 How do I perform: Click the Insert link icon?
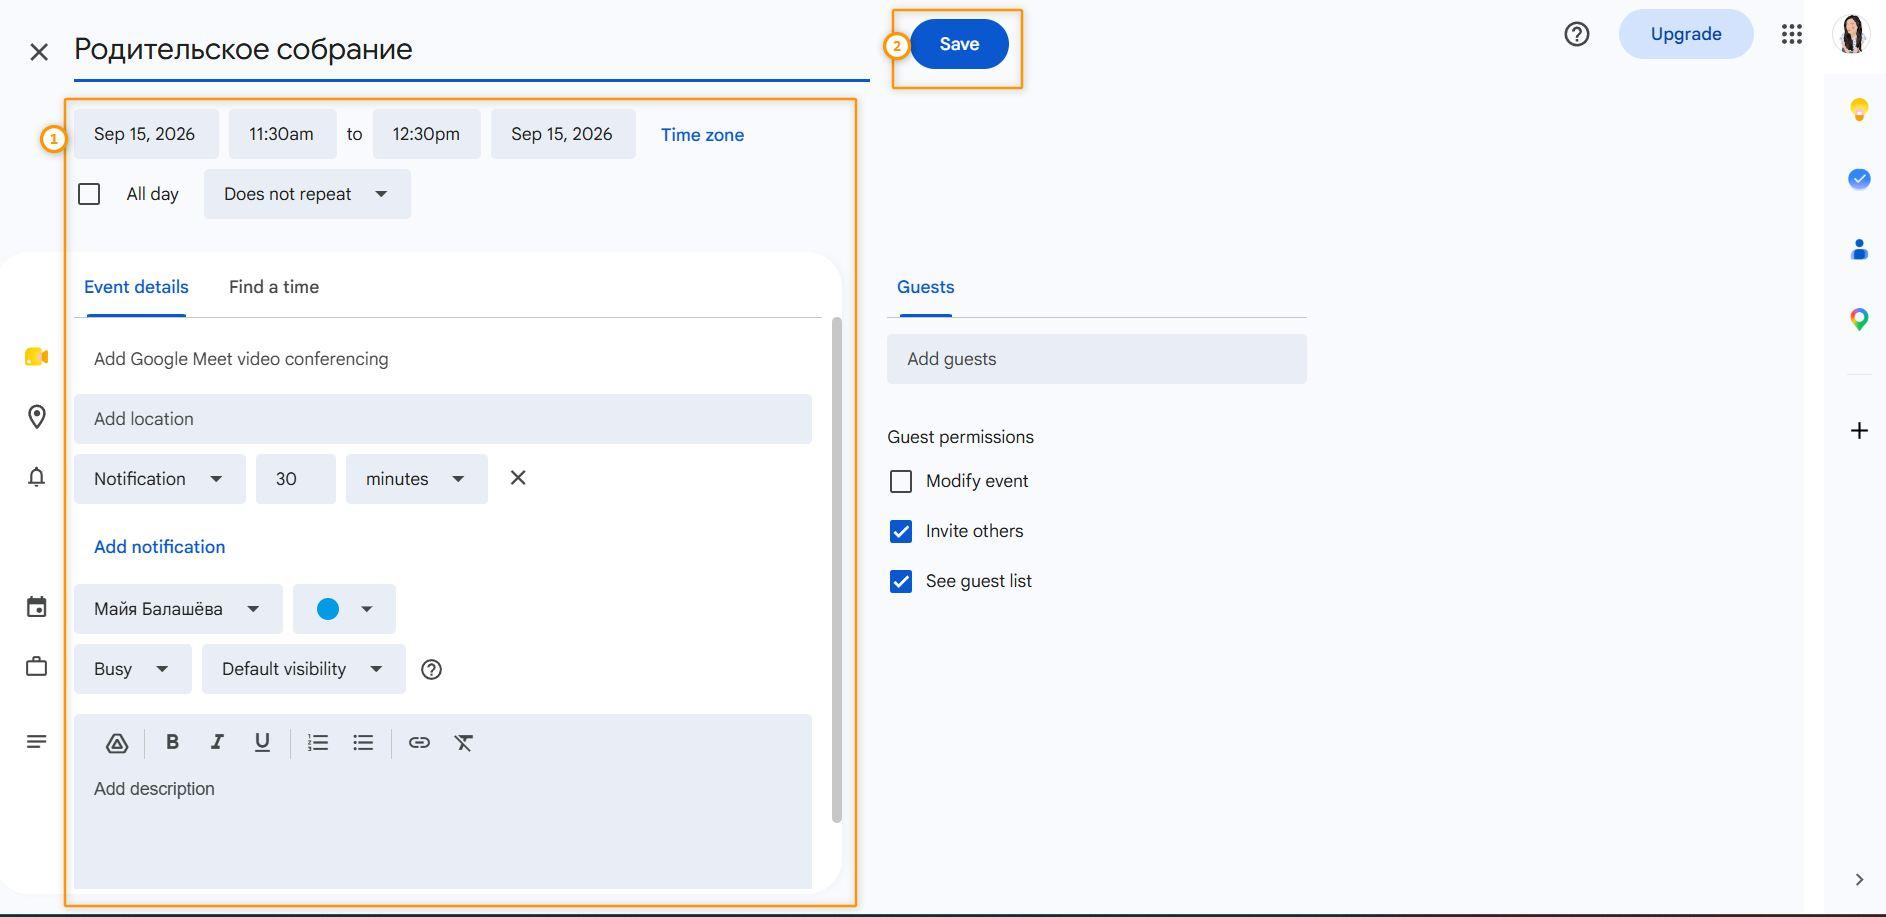(419, 742)
